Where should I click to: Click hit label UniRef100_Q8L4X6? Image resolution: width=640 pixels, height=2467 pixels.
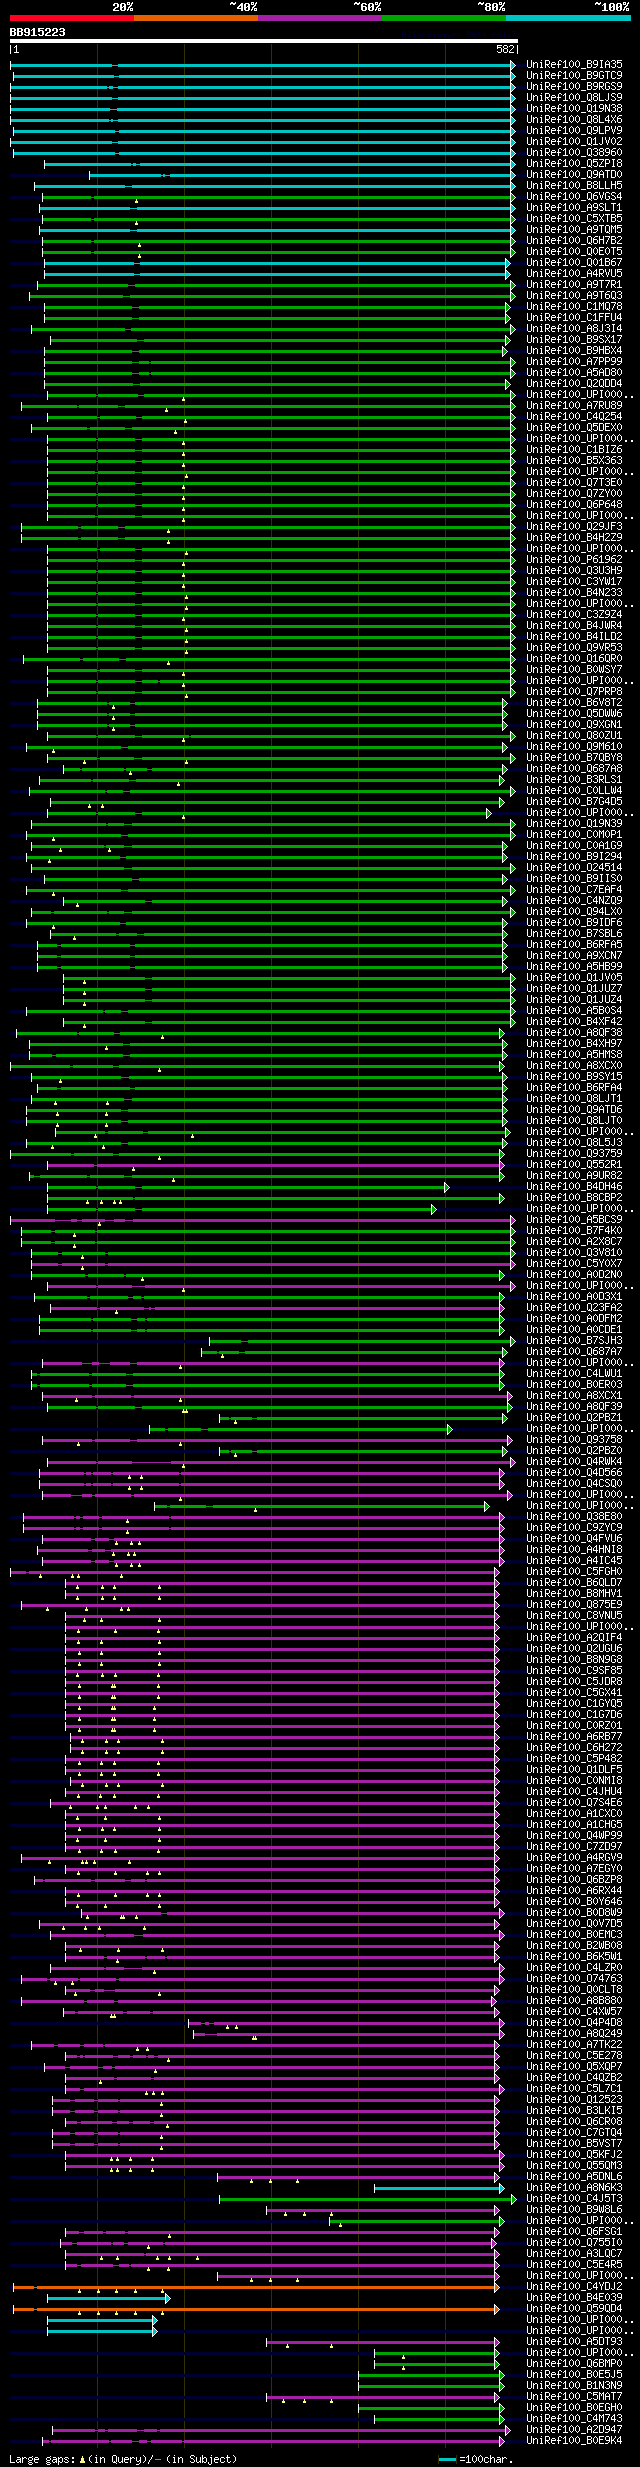coord(574,120)
